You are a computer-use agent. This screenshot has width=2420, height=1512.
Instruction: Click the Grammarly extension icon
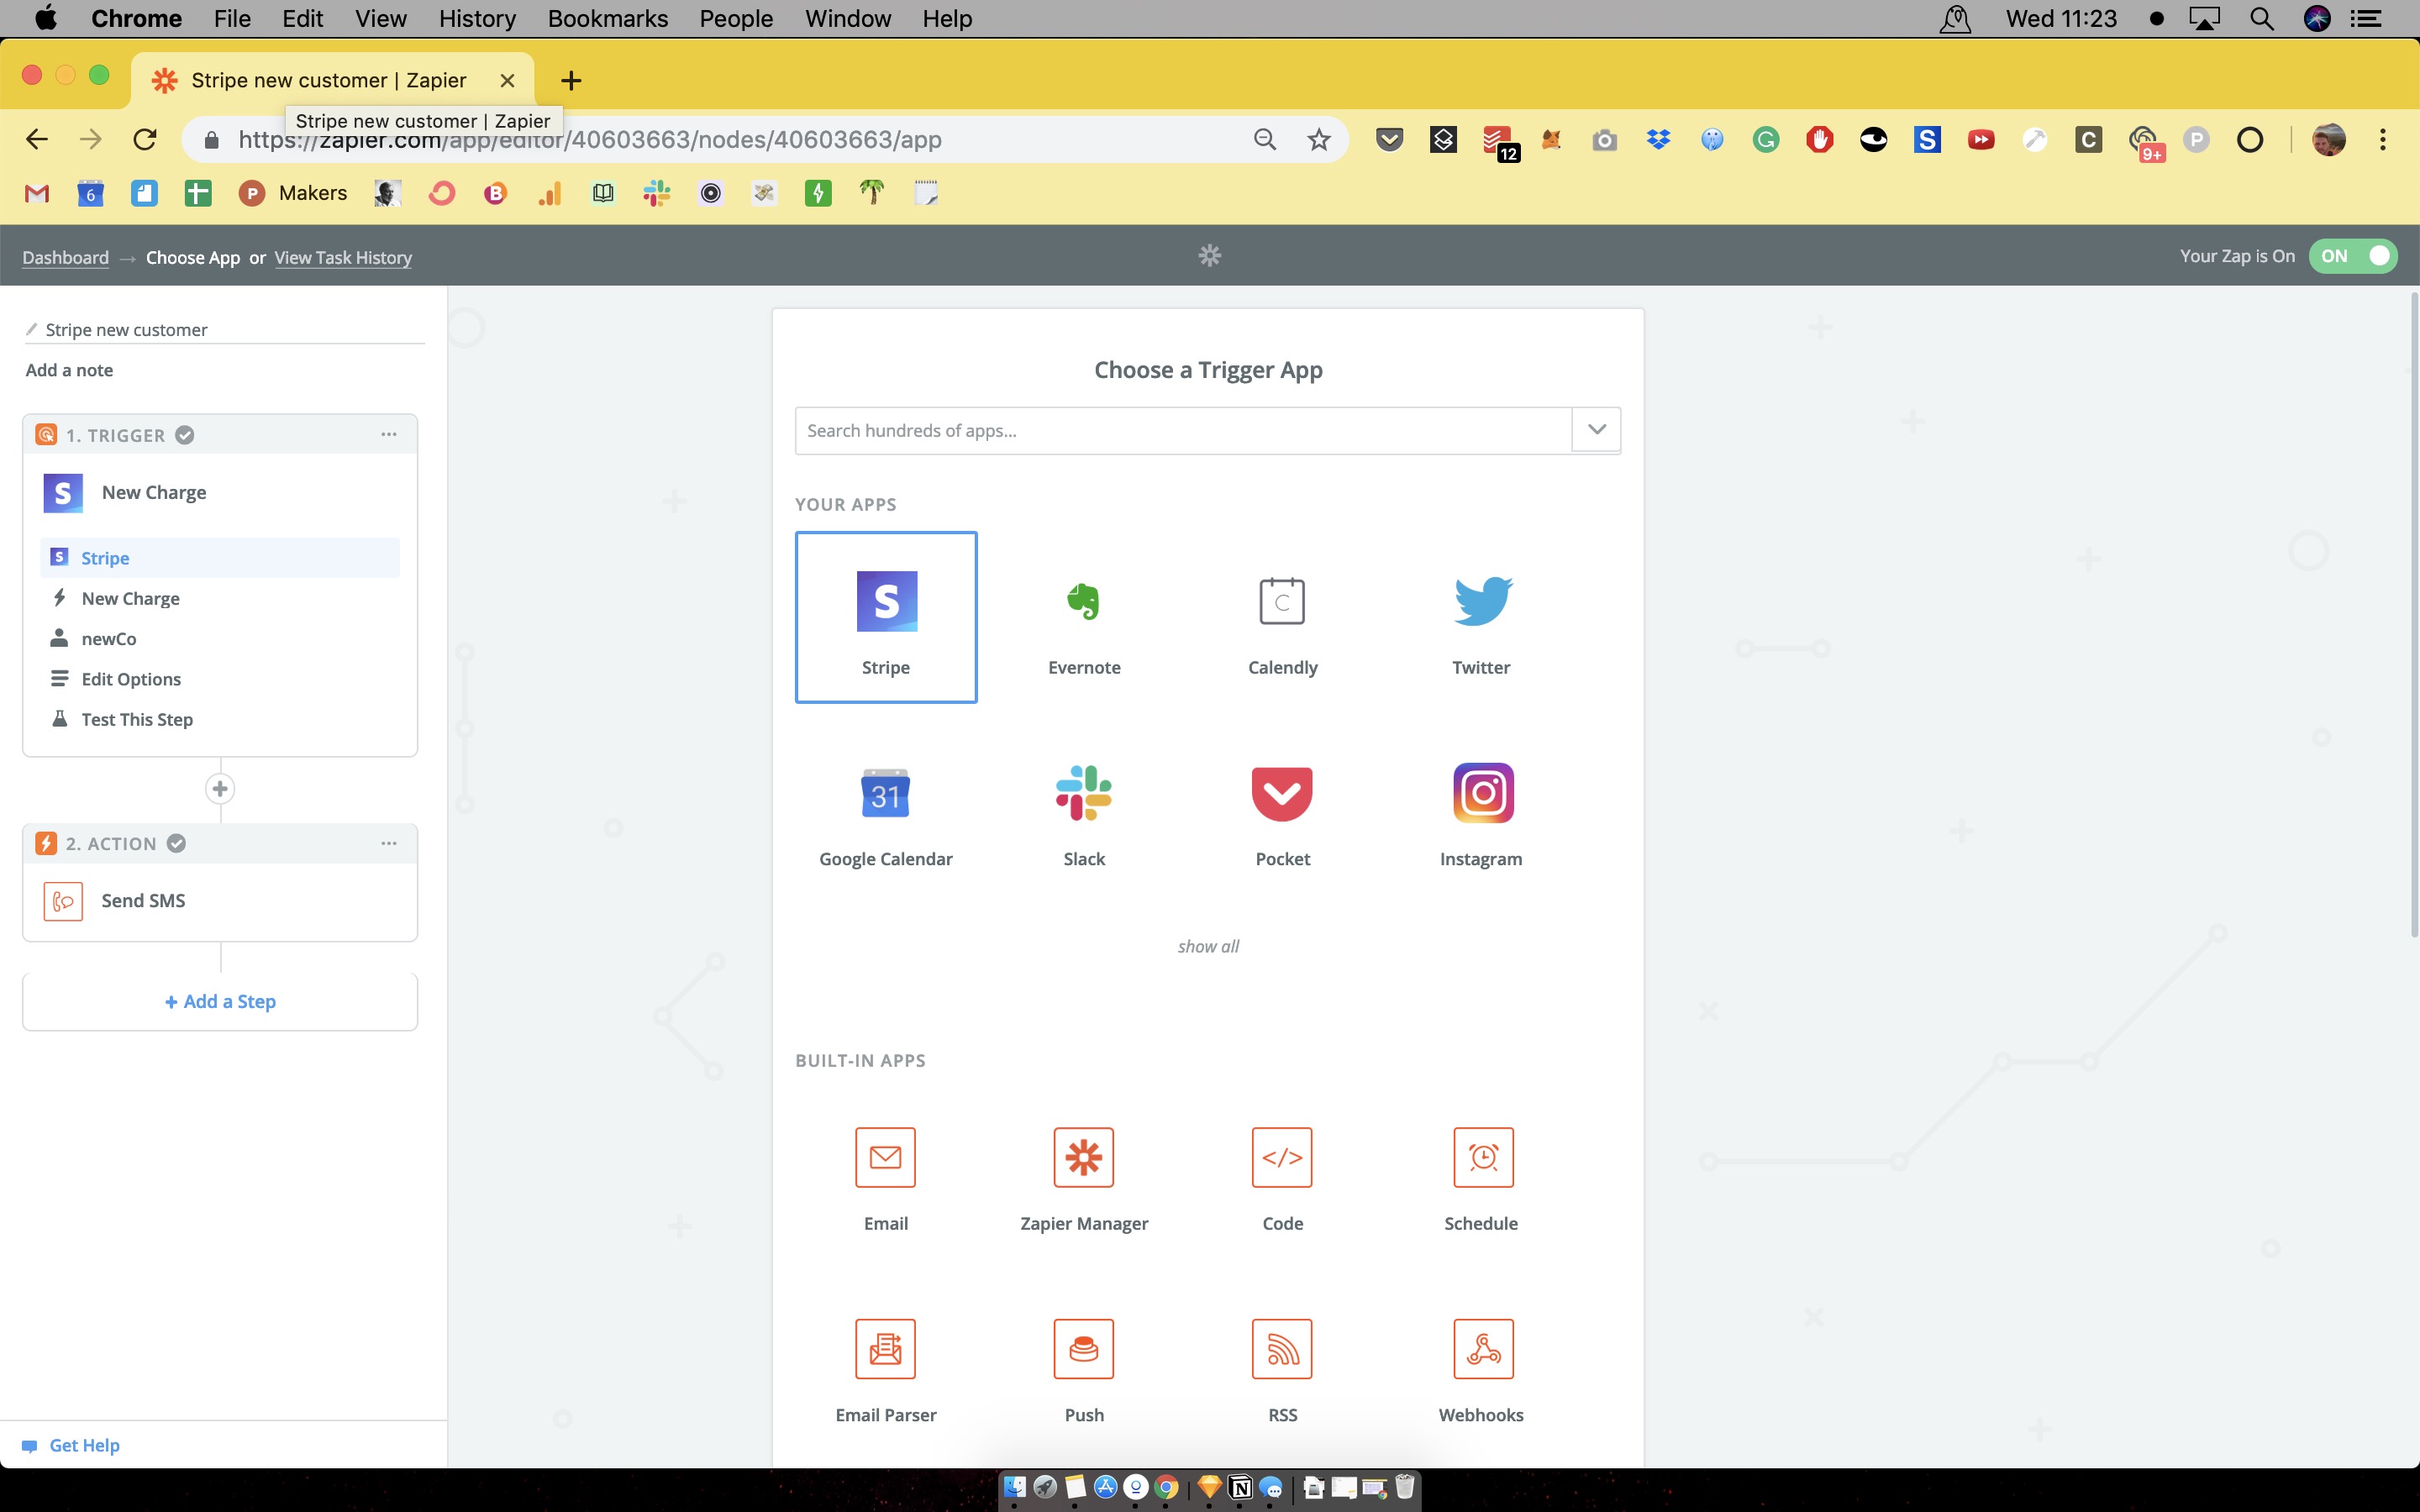(x=1766, y=140)
